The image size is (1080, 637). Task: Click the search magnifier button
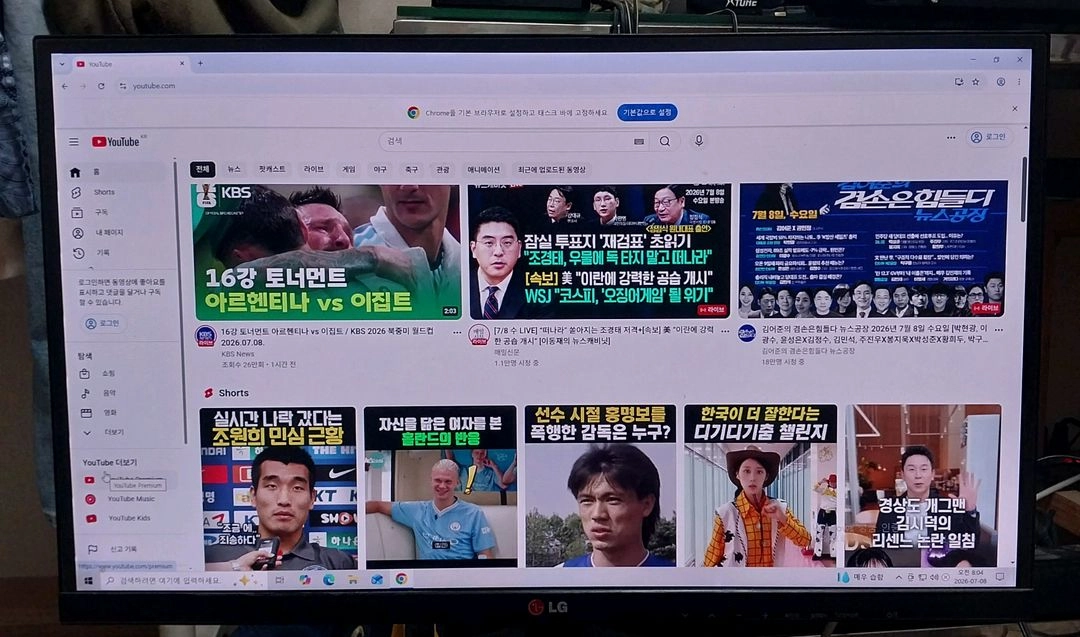[x=665, y=141]
